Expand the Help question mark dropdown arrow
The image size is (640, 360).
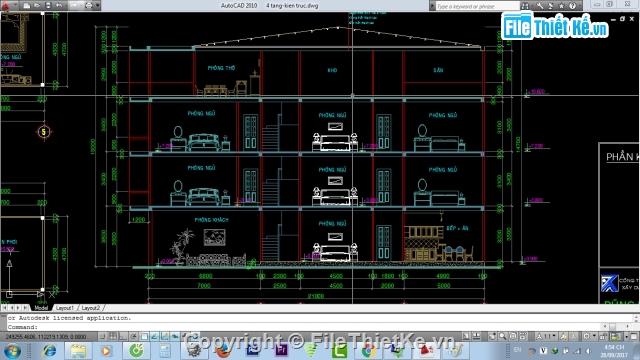point(580,6)
